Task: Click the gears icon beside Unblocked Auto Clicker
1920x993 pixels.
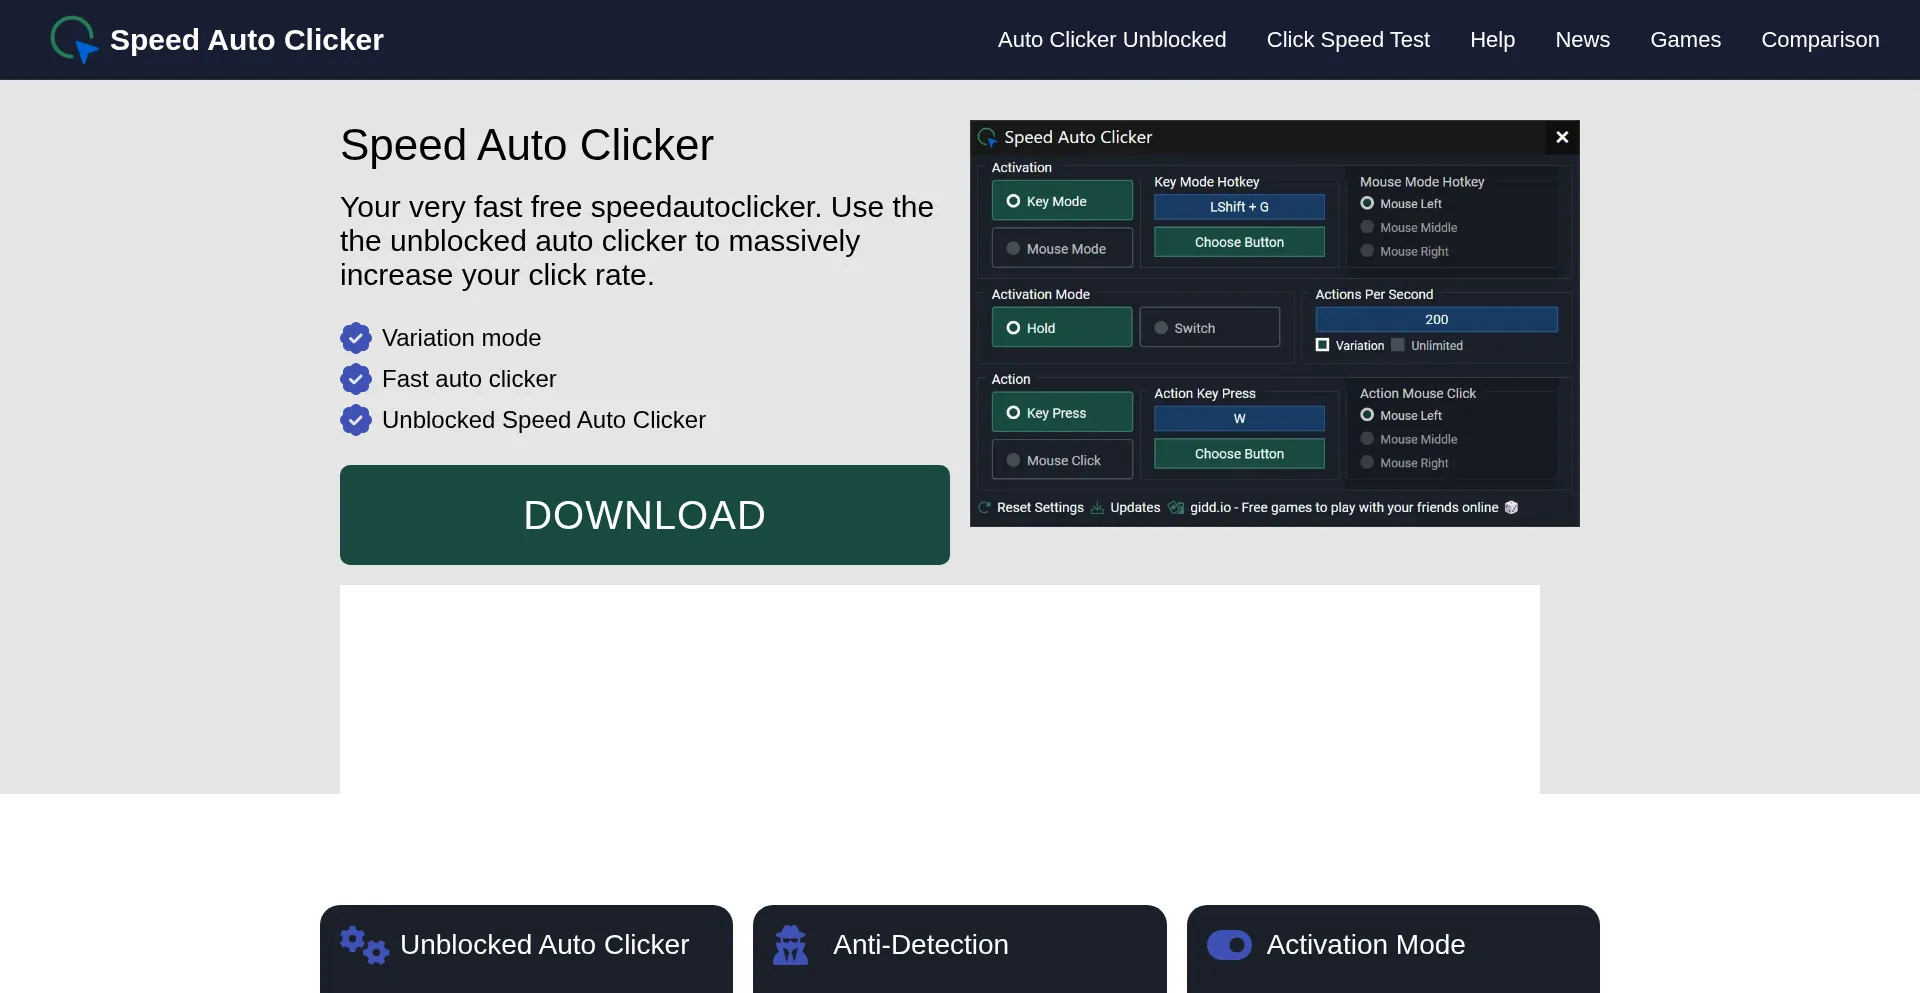Action: [x=363, y=945]
